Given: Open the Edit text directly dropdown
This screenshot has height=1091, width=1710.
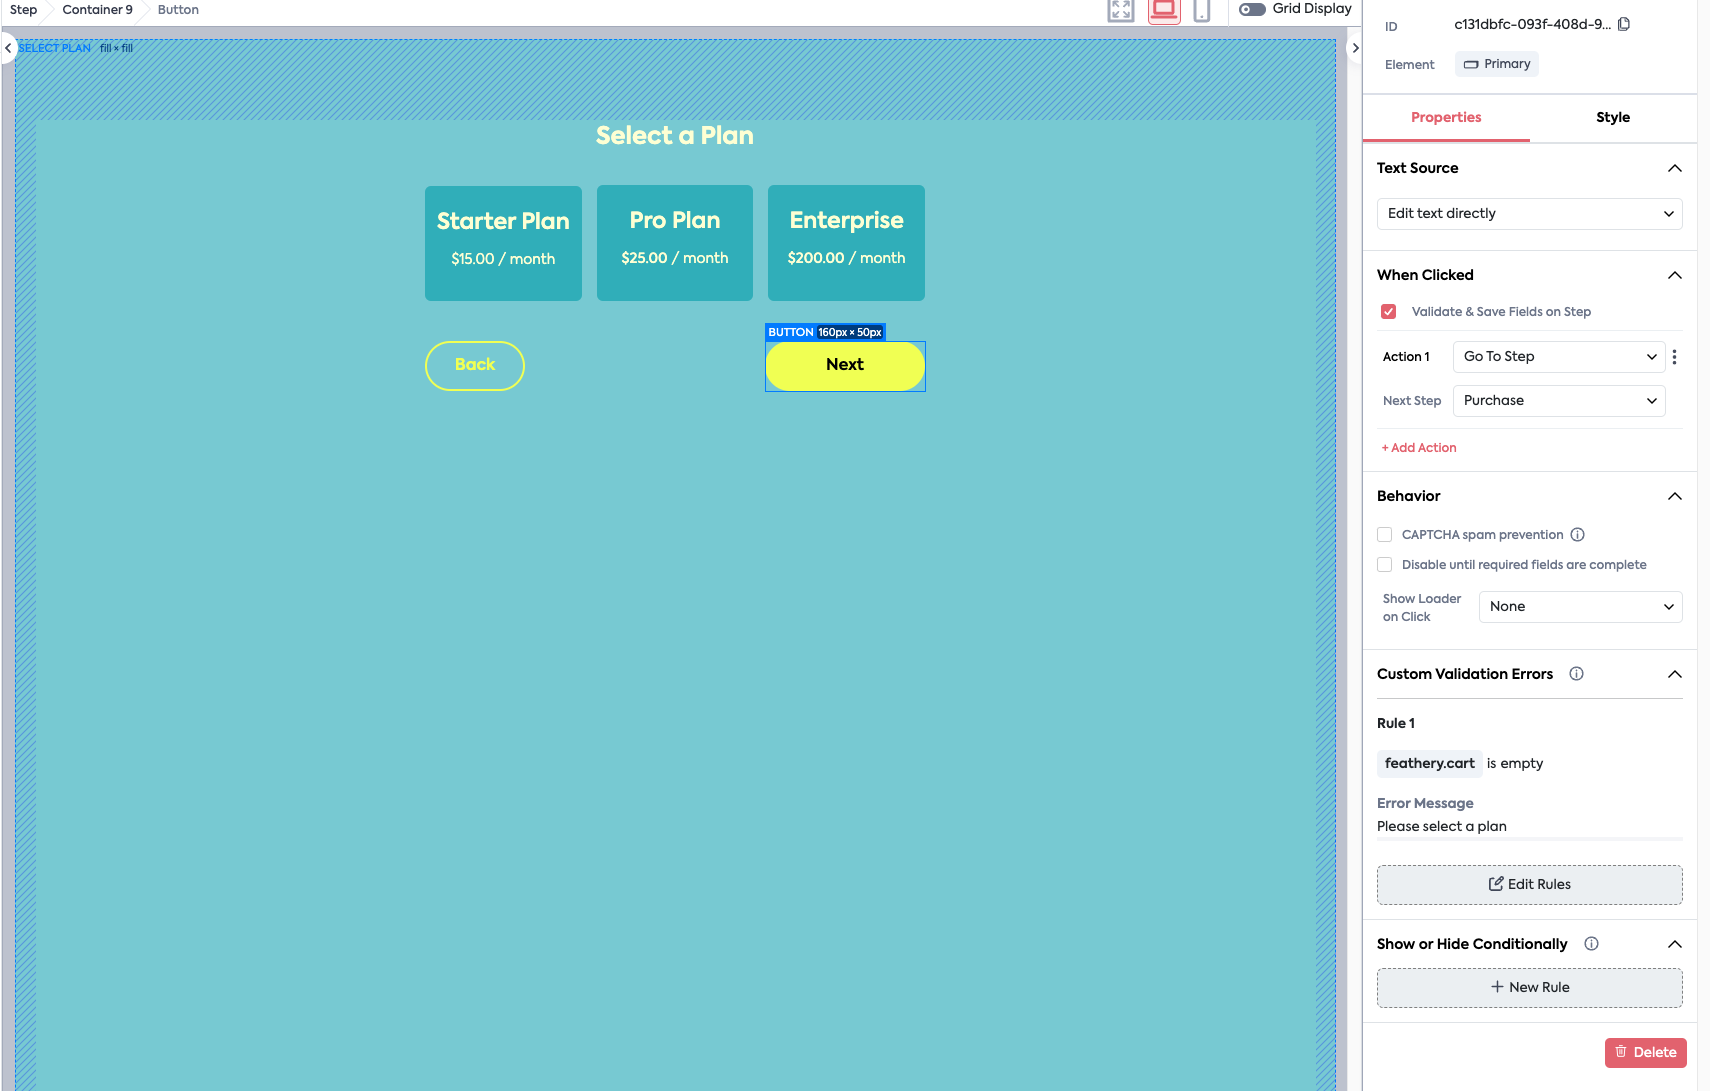Looking at the screenshot, I should click(1529, 214).
